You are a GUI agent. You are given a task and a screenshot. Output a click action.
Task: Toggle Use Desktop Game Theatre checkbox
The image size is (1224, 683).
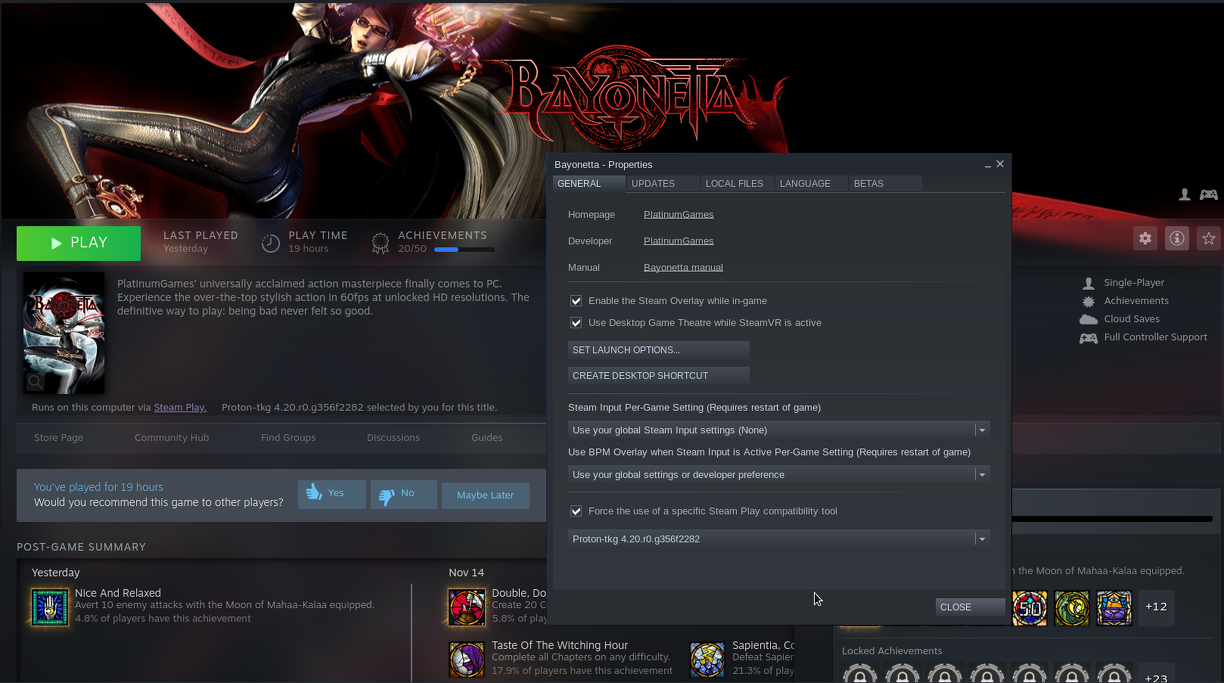click(576, 323)
